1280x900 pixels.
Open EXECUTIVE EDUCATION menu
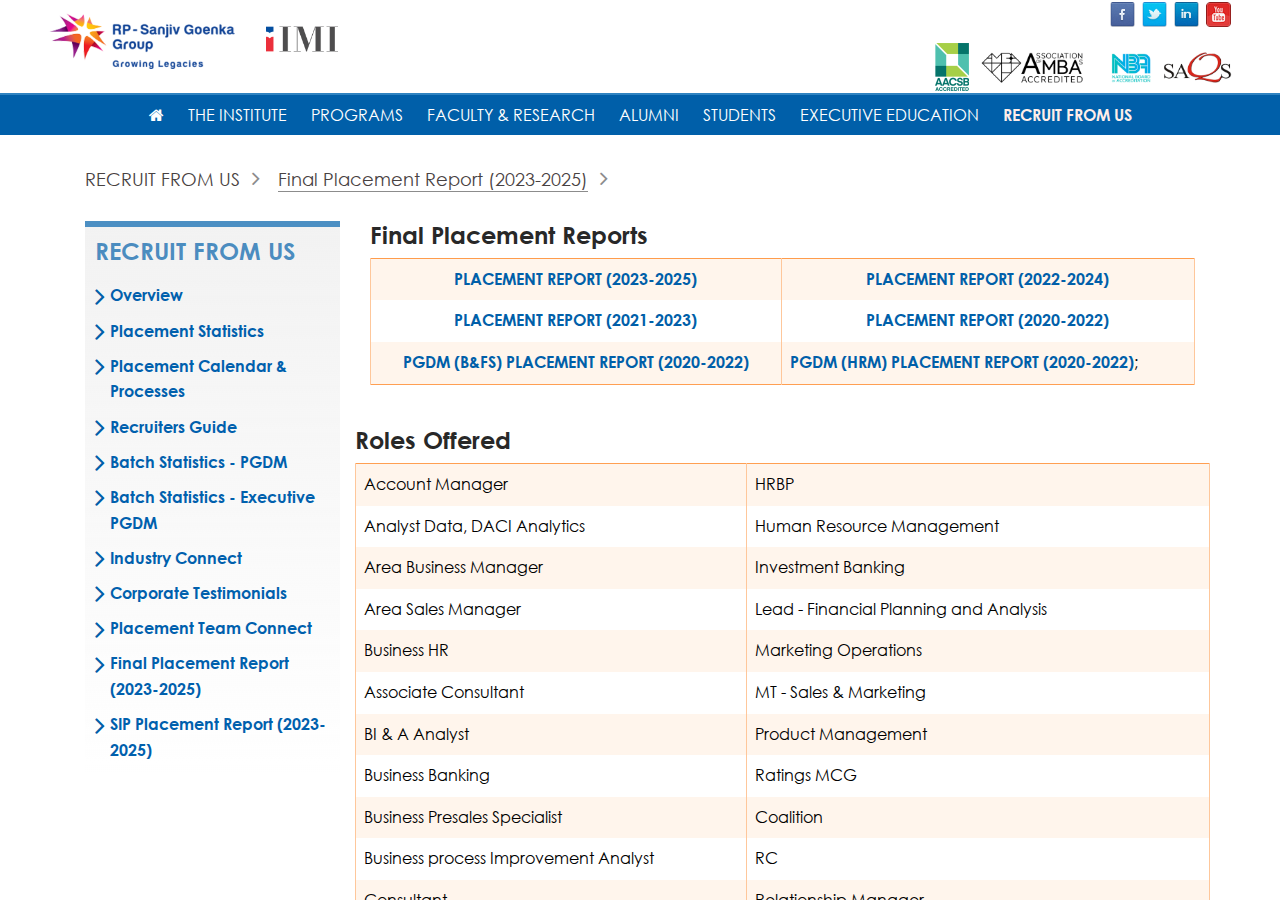[x=889, y=115]
